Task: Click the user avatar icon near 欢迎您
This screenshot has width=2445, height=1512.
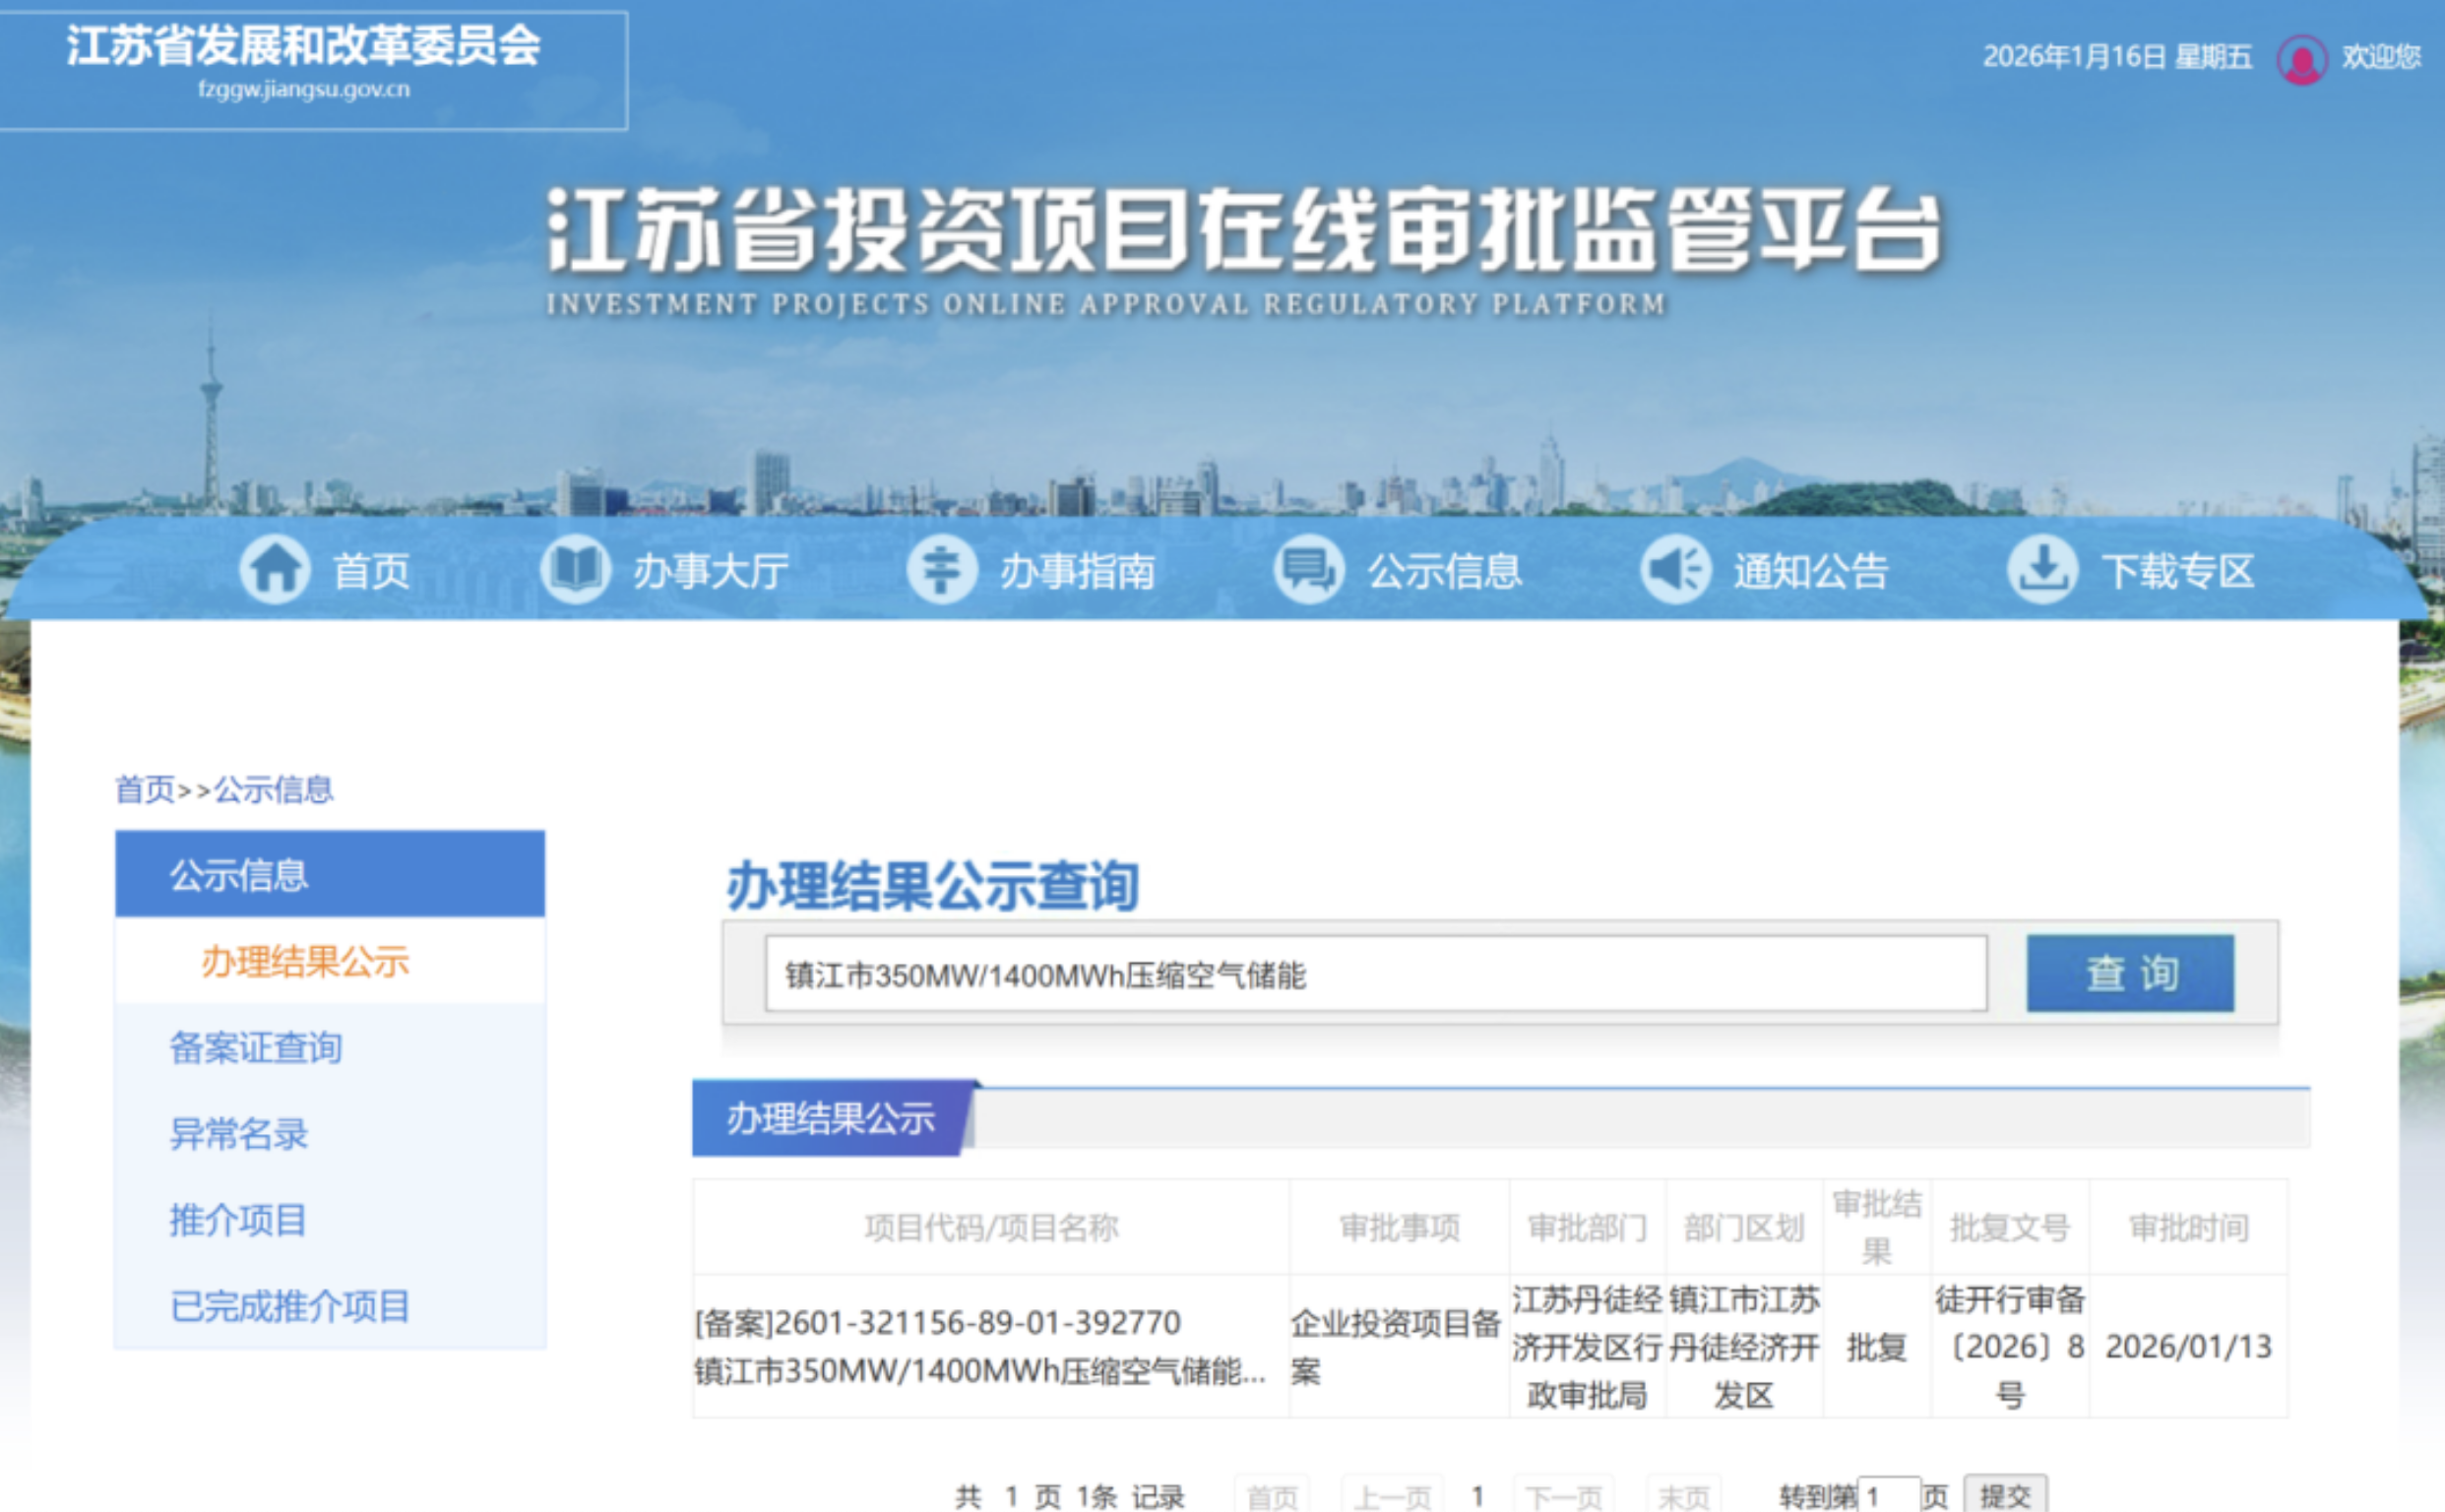Action: [2301, 59]
